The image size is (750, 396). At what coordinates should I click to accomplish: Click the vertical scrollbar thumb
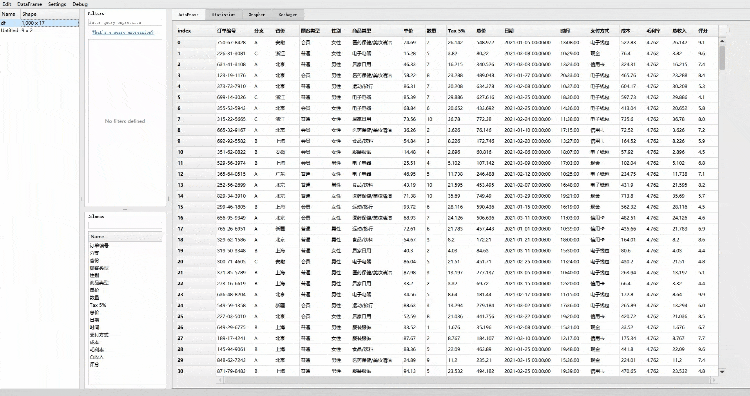[x=722, y=57]
